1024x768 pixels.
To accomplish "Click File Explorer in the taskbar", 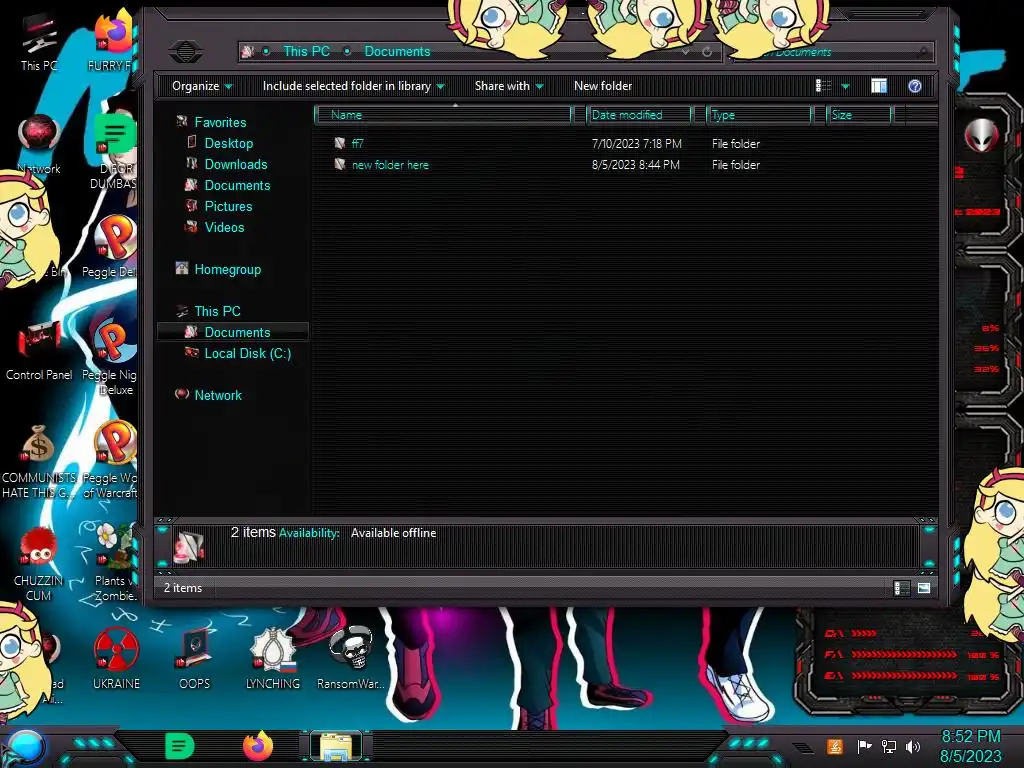I will pos(336,746).
